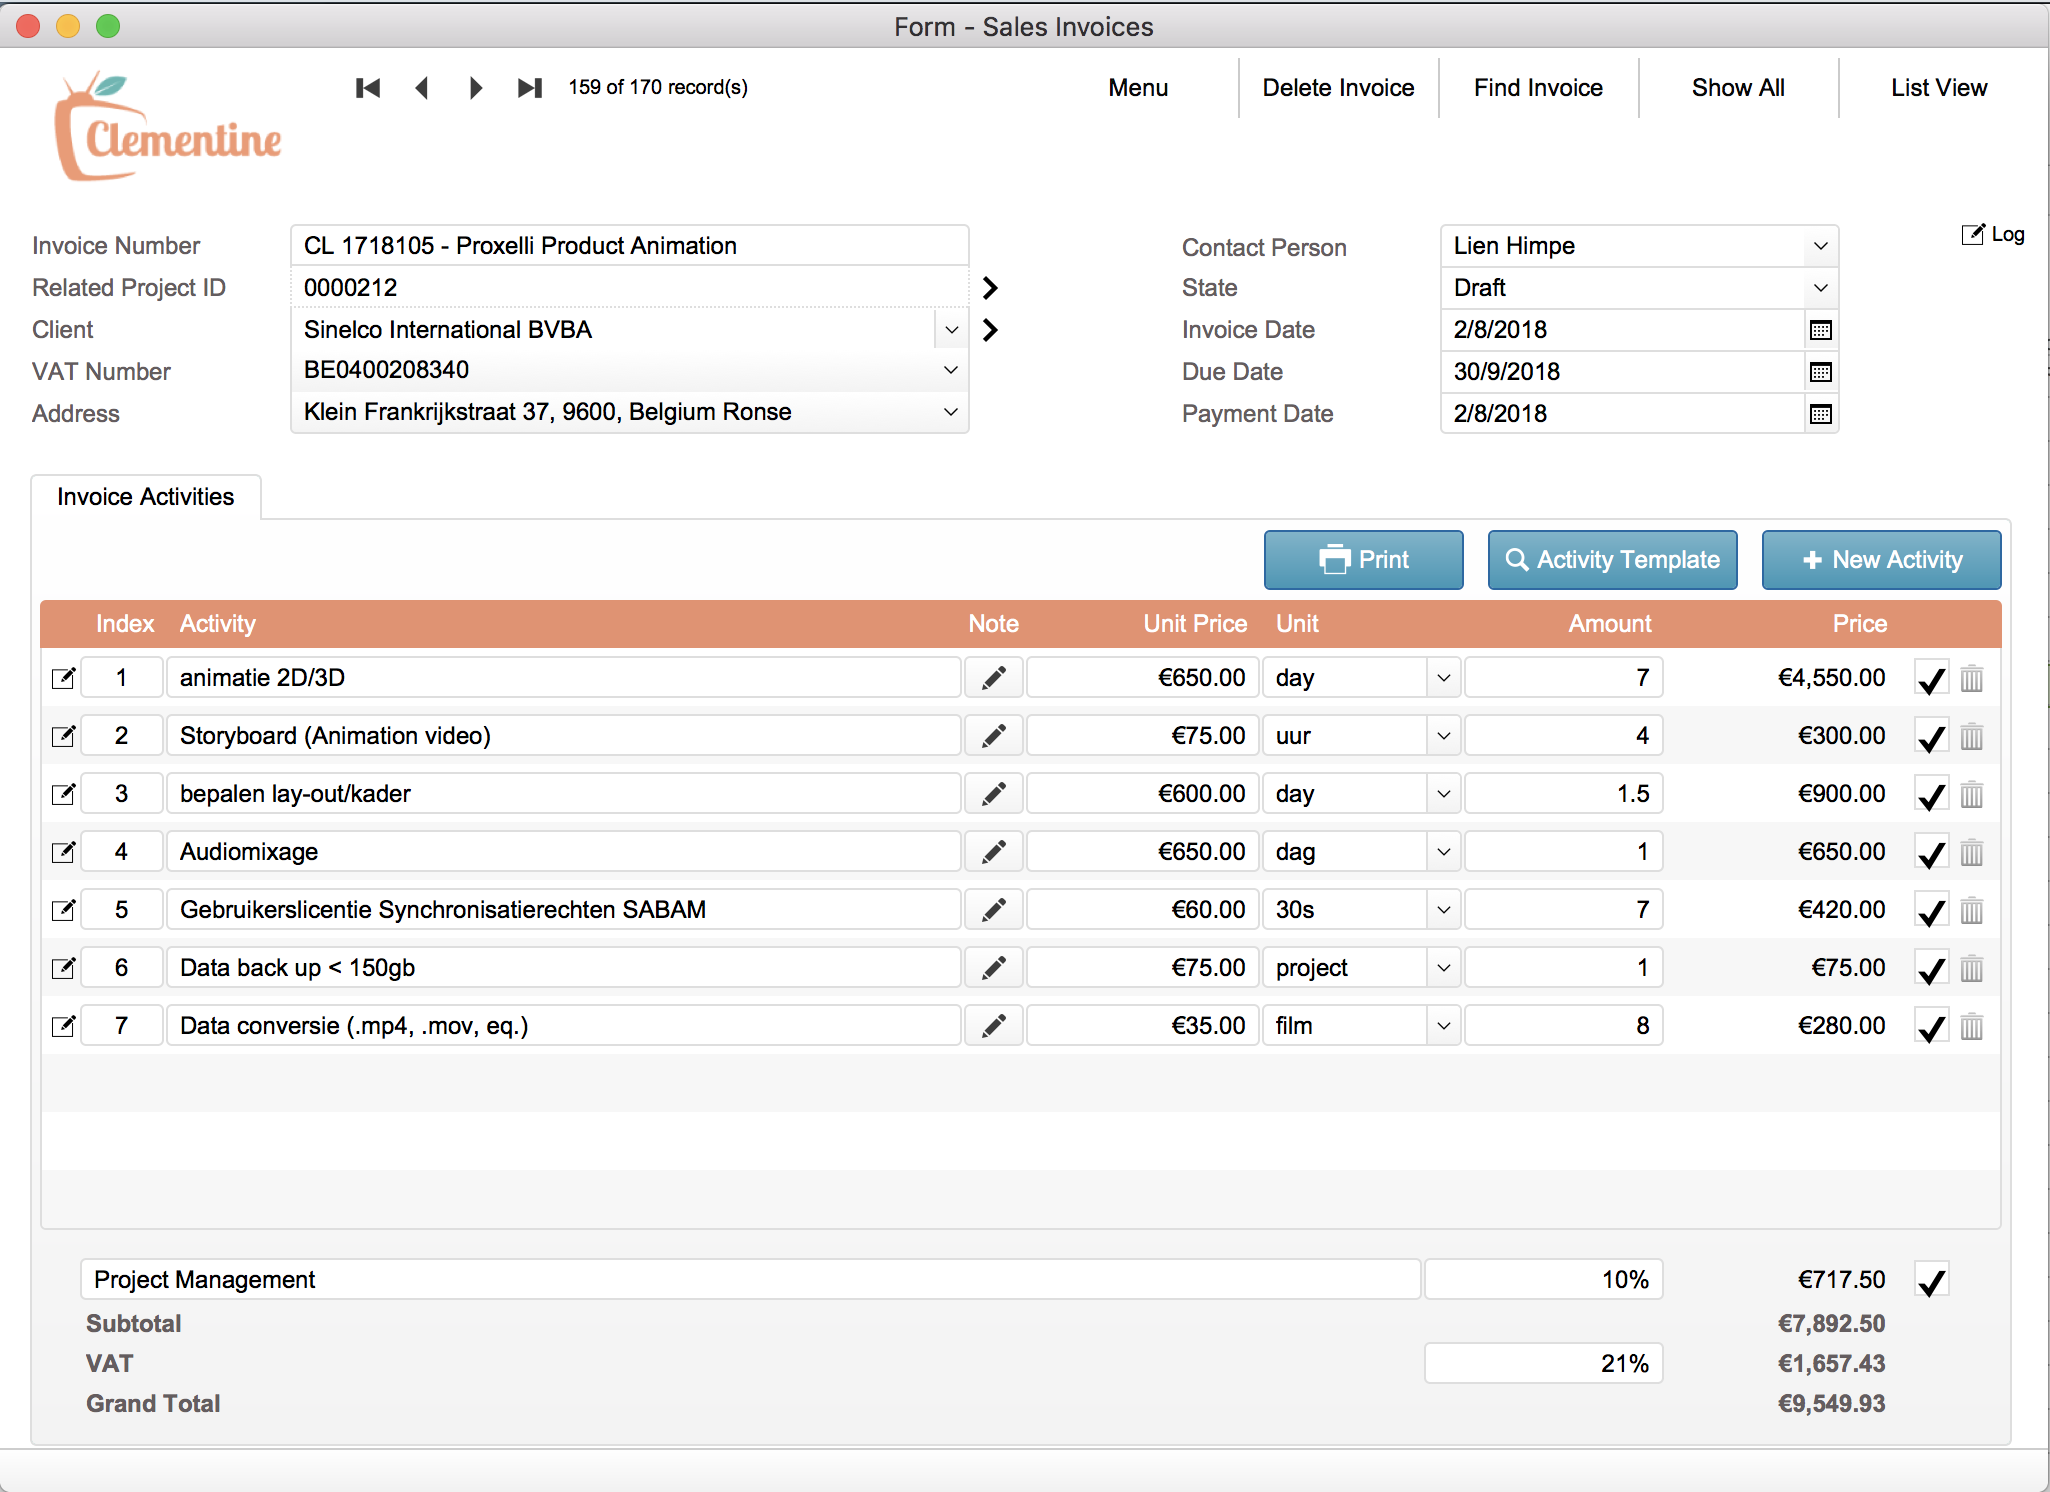
Task: Go to previous record arrow
Action: pyautogui.click(x=422, y=88)
